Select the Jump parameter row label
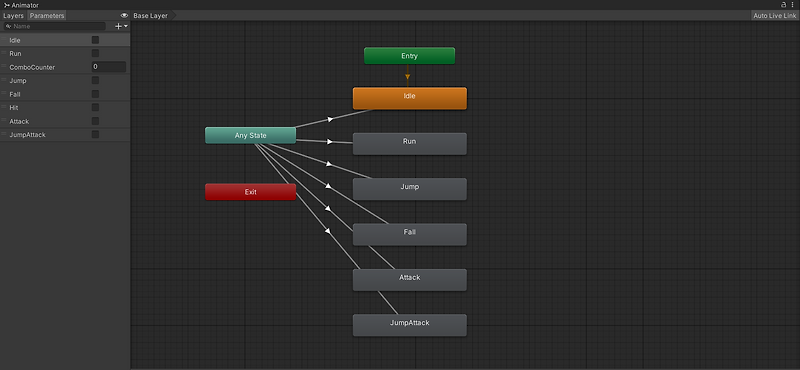The height and width of the screenshot is (370, 800). point(18,81)
